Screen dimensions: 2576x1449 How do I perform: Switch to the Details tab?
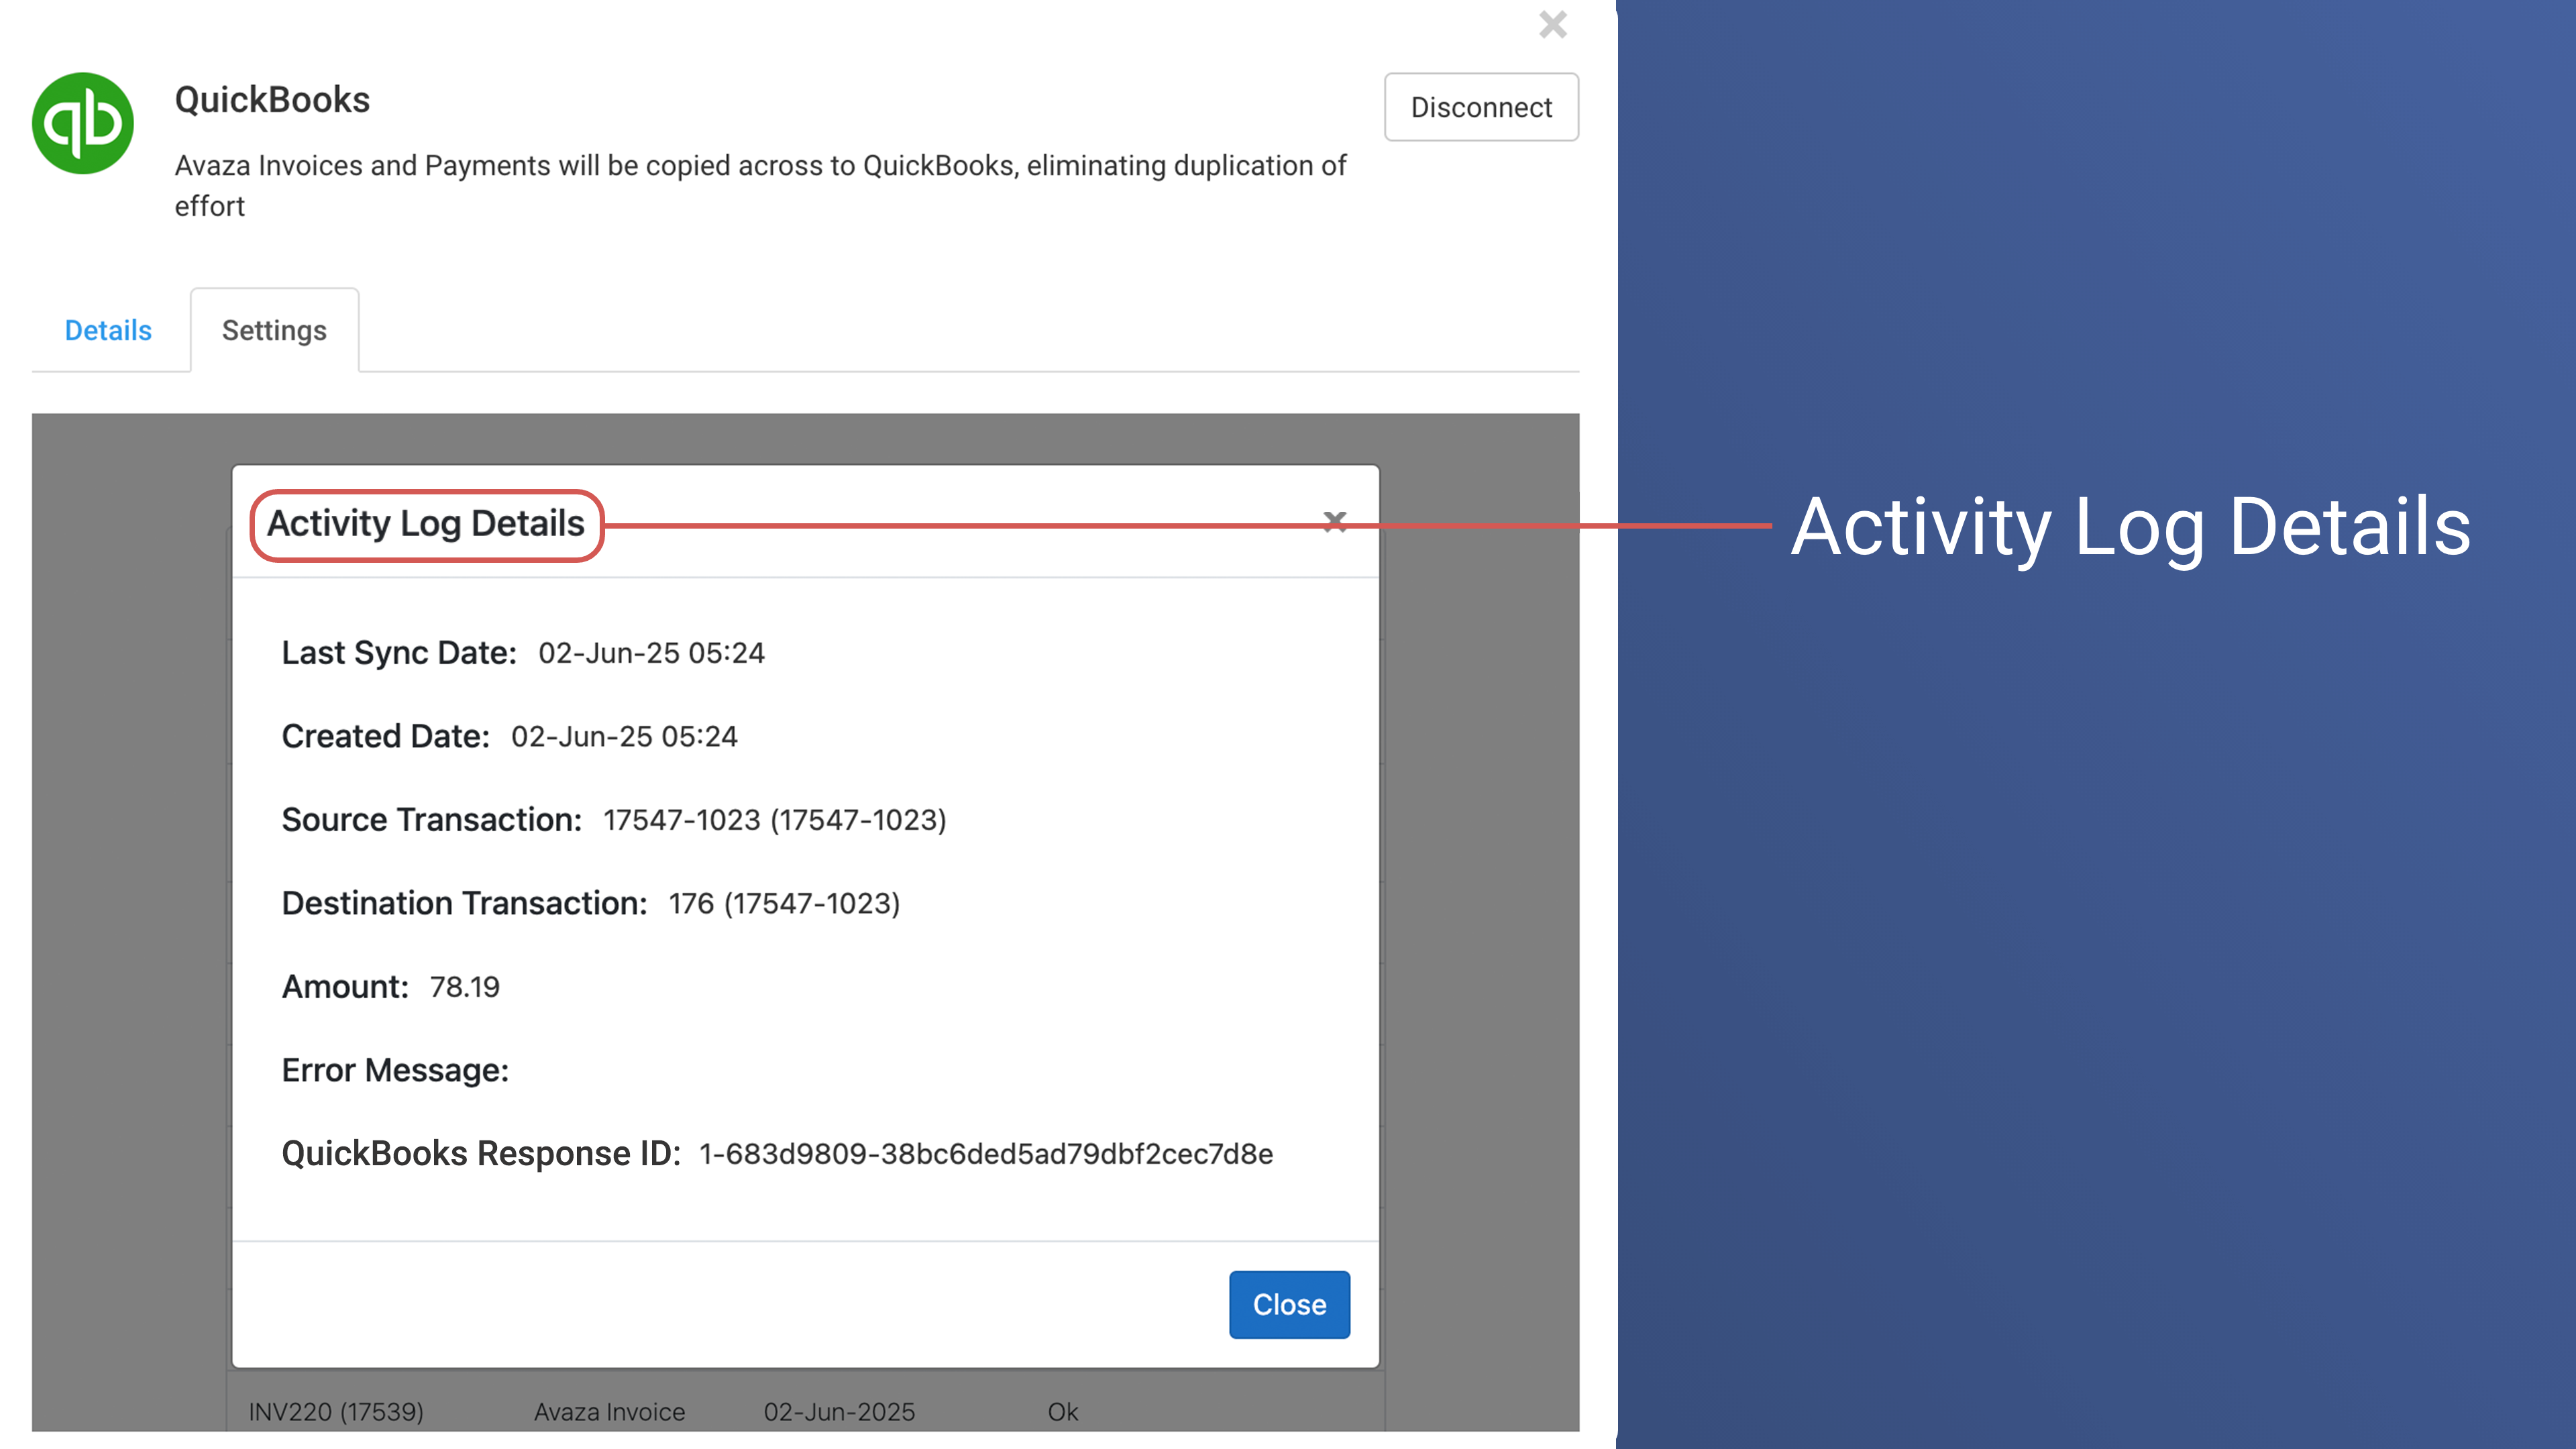coord(108,330)
